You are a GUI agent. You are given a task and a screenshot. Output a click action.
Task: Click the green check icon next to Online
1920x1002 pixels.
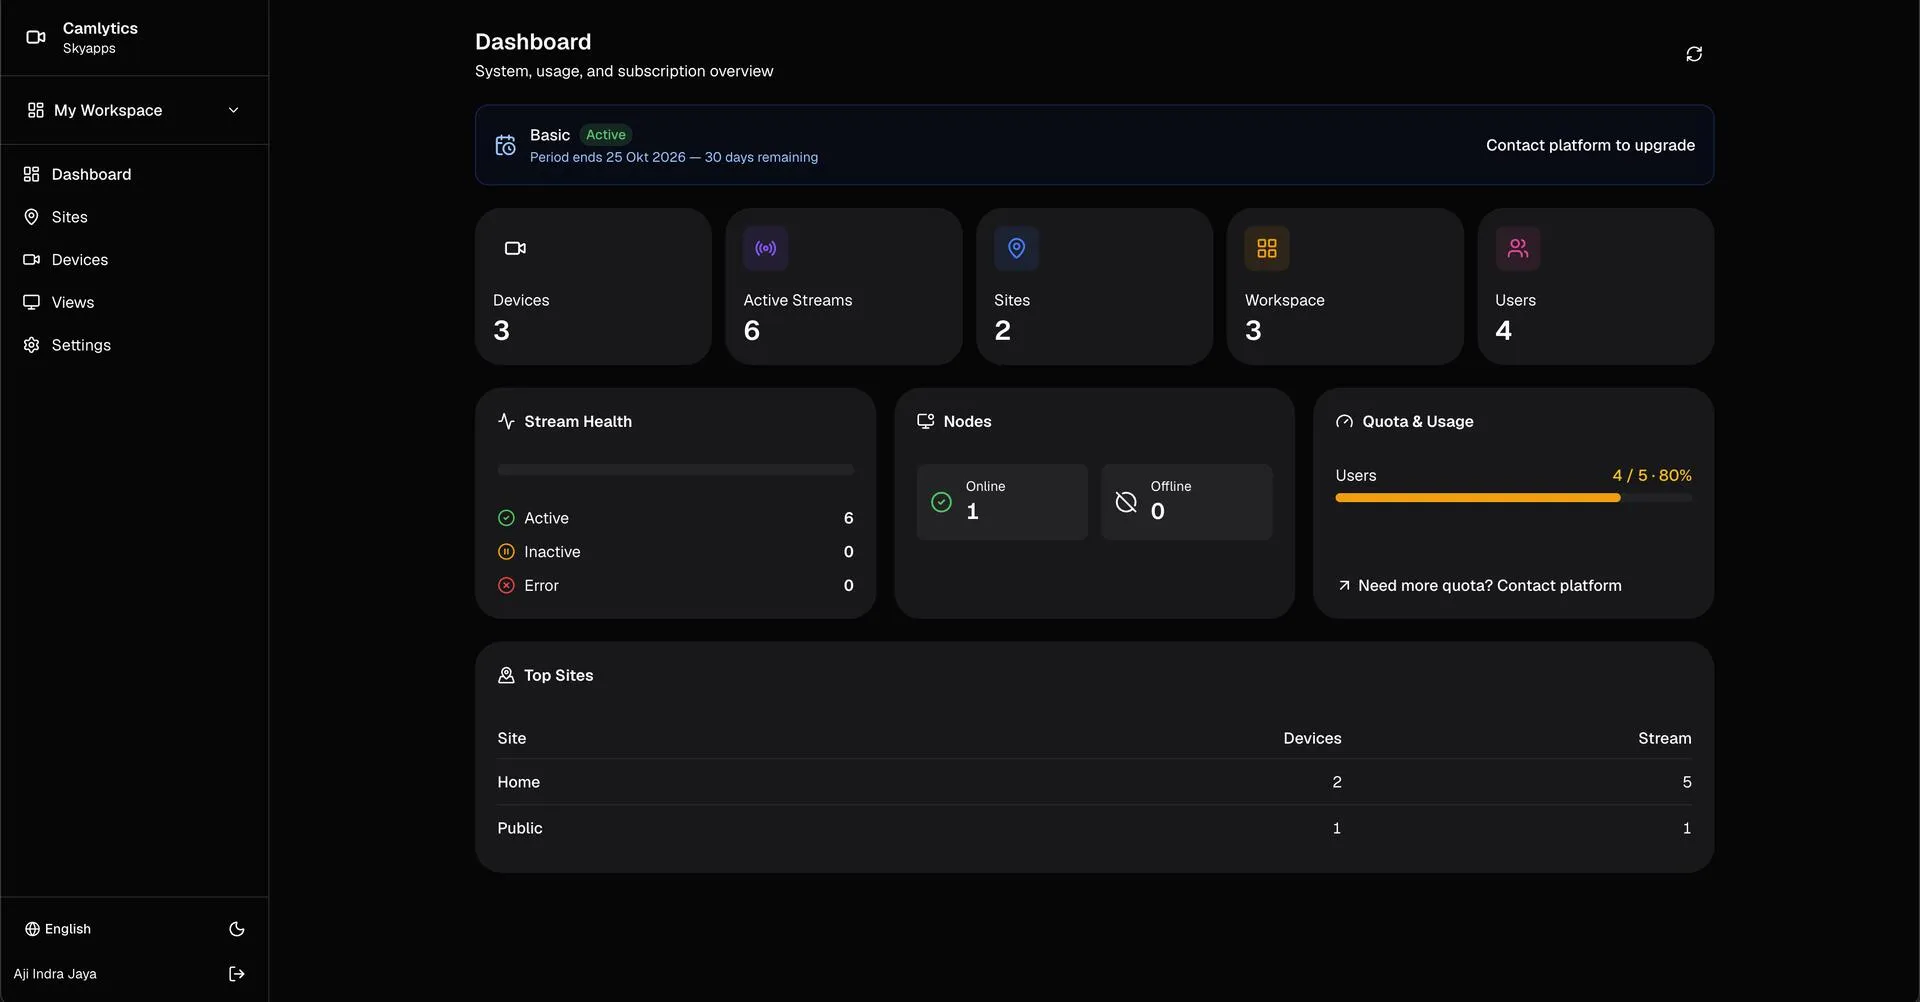[x=941, y=502]
